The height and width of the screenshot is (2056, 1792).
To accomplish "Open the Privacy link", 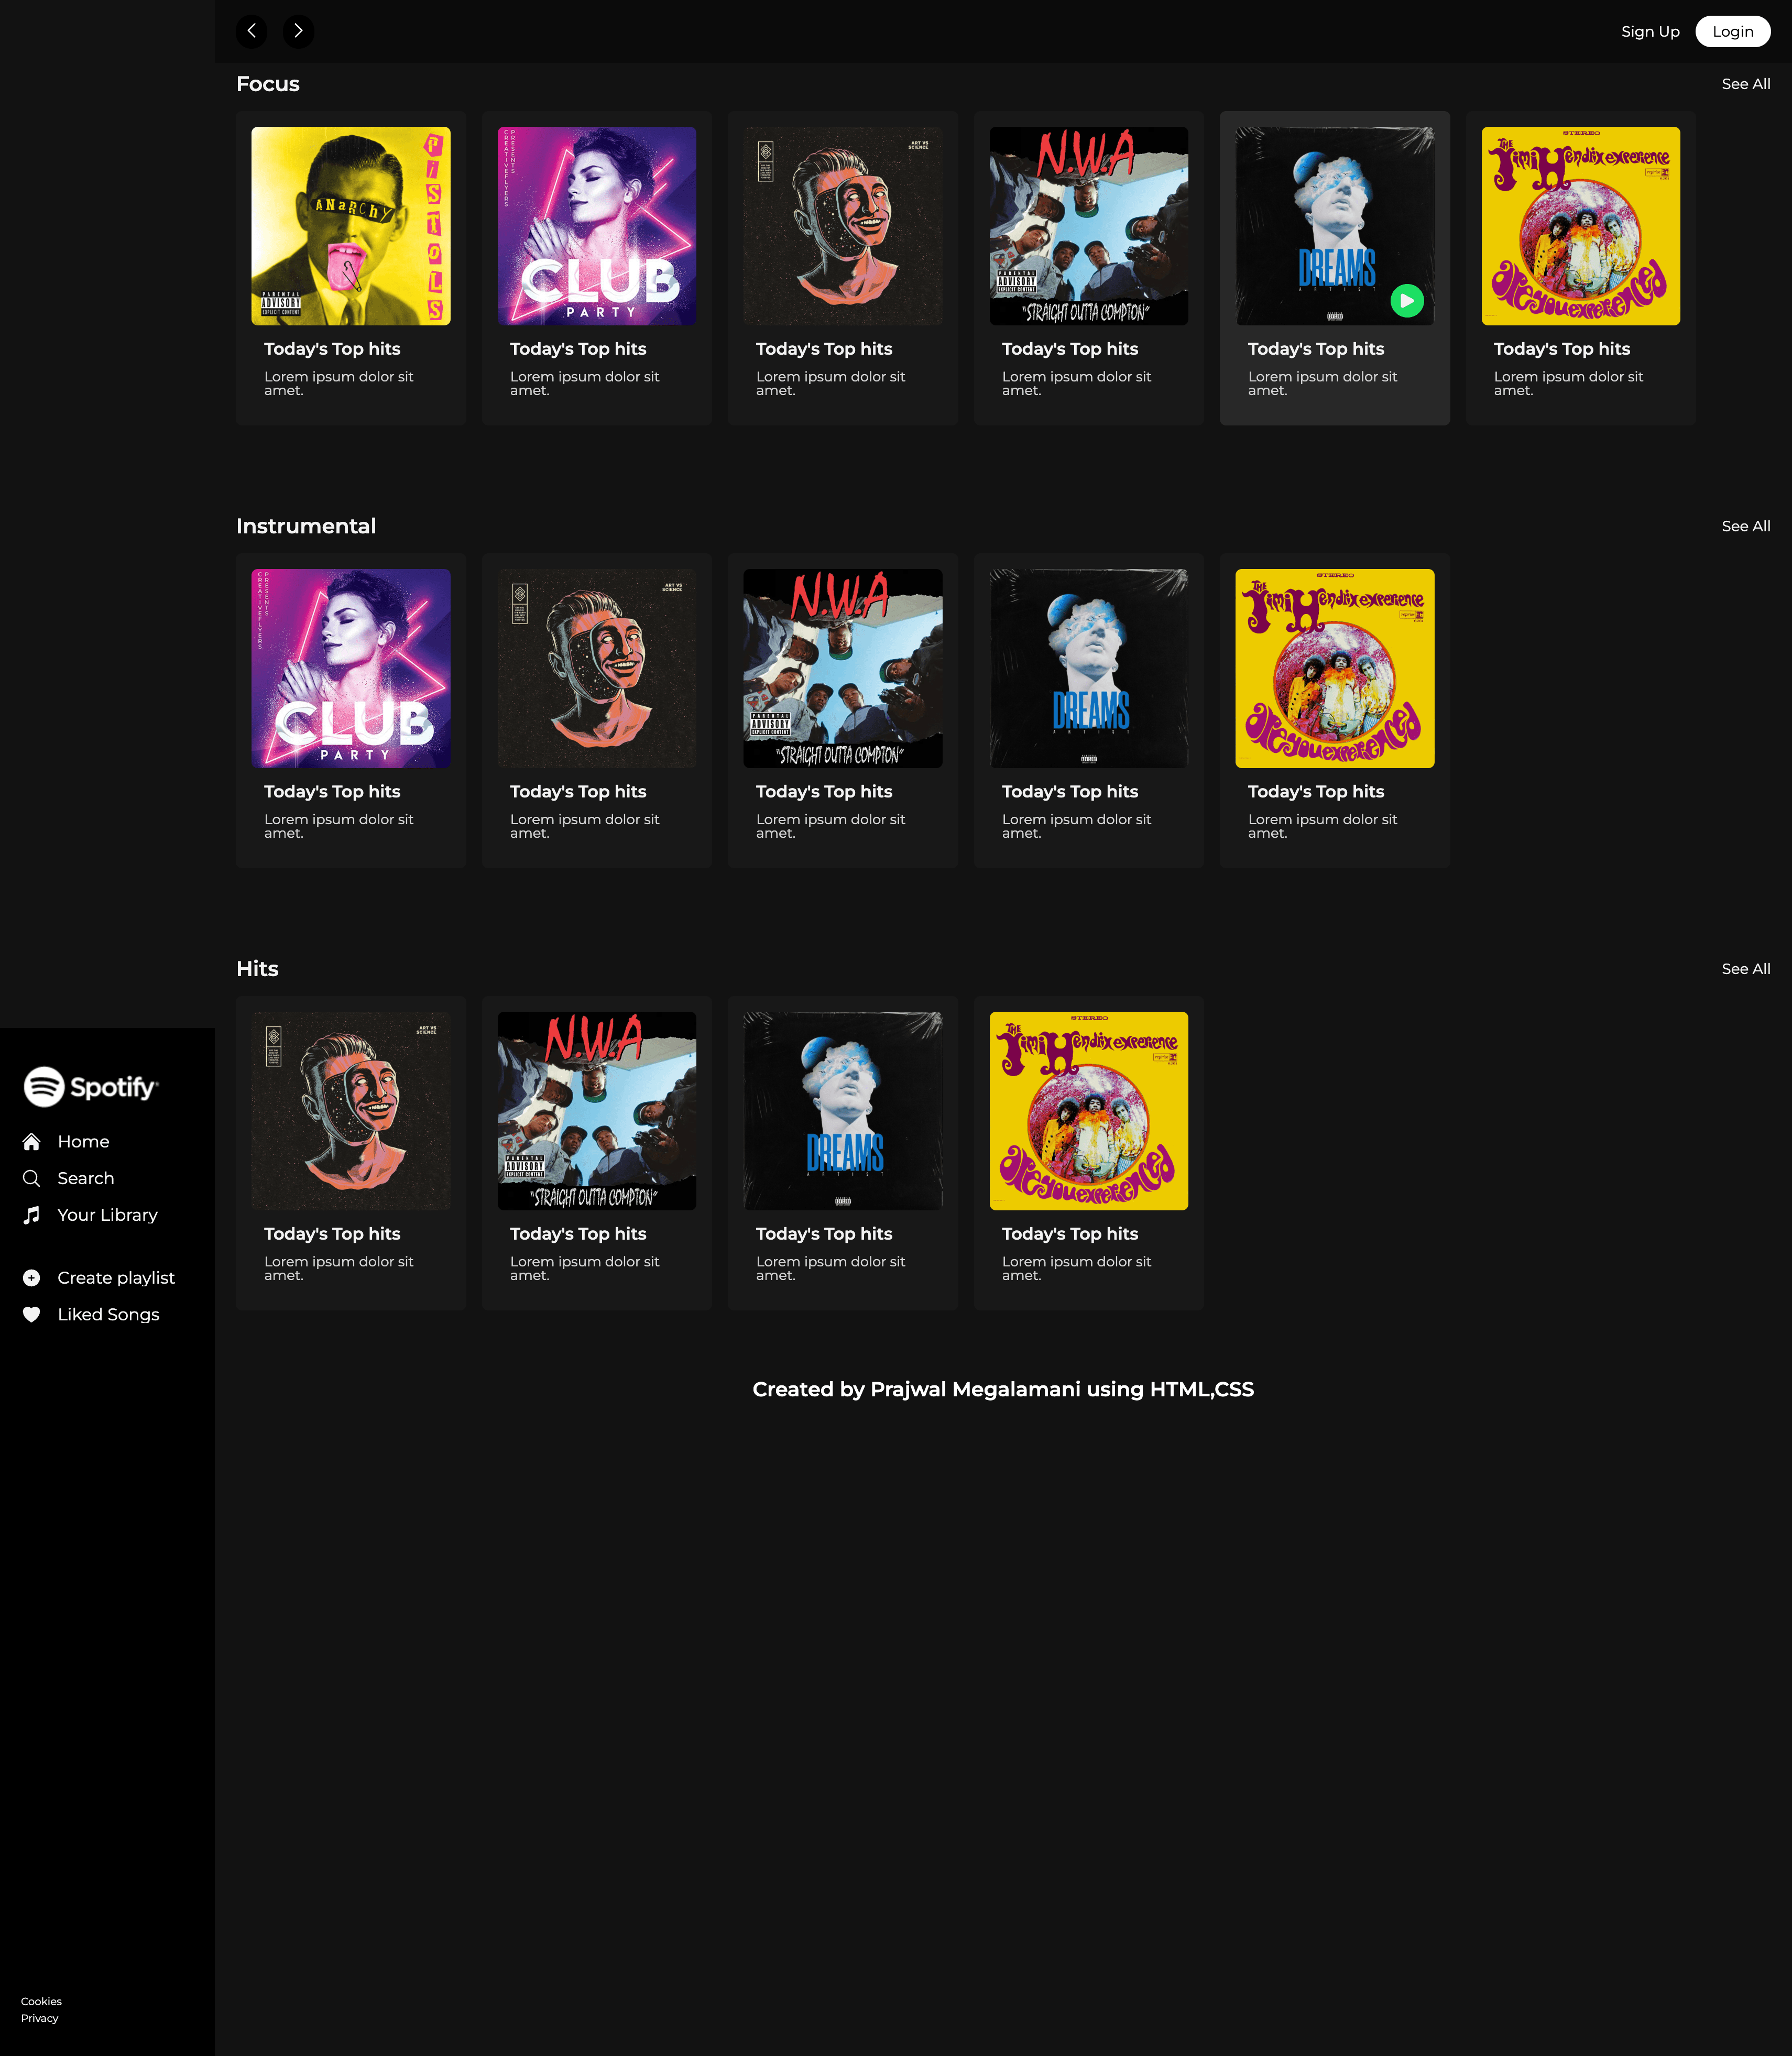I will click(40, 2018).
